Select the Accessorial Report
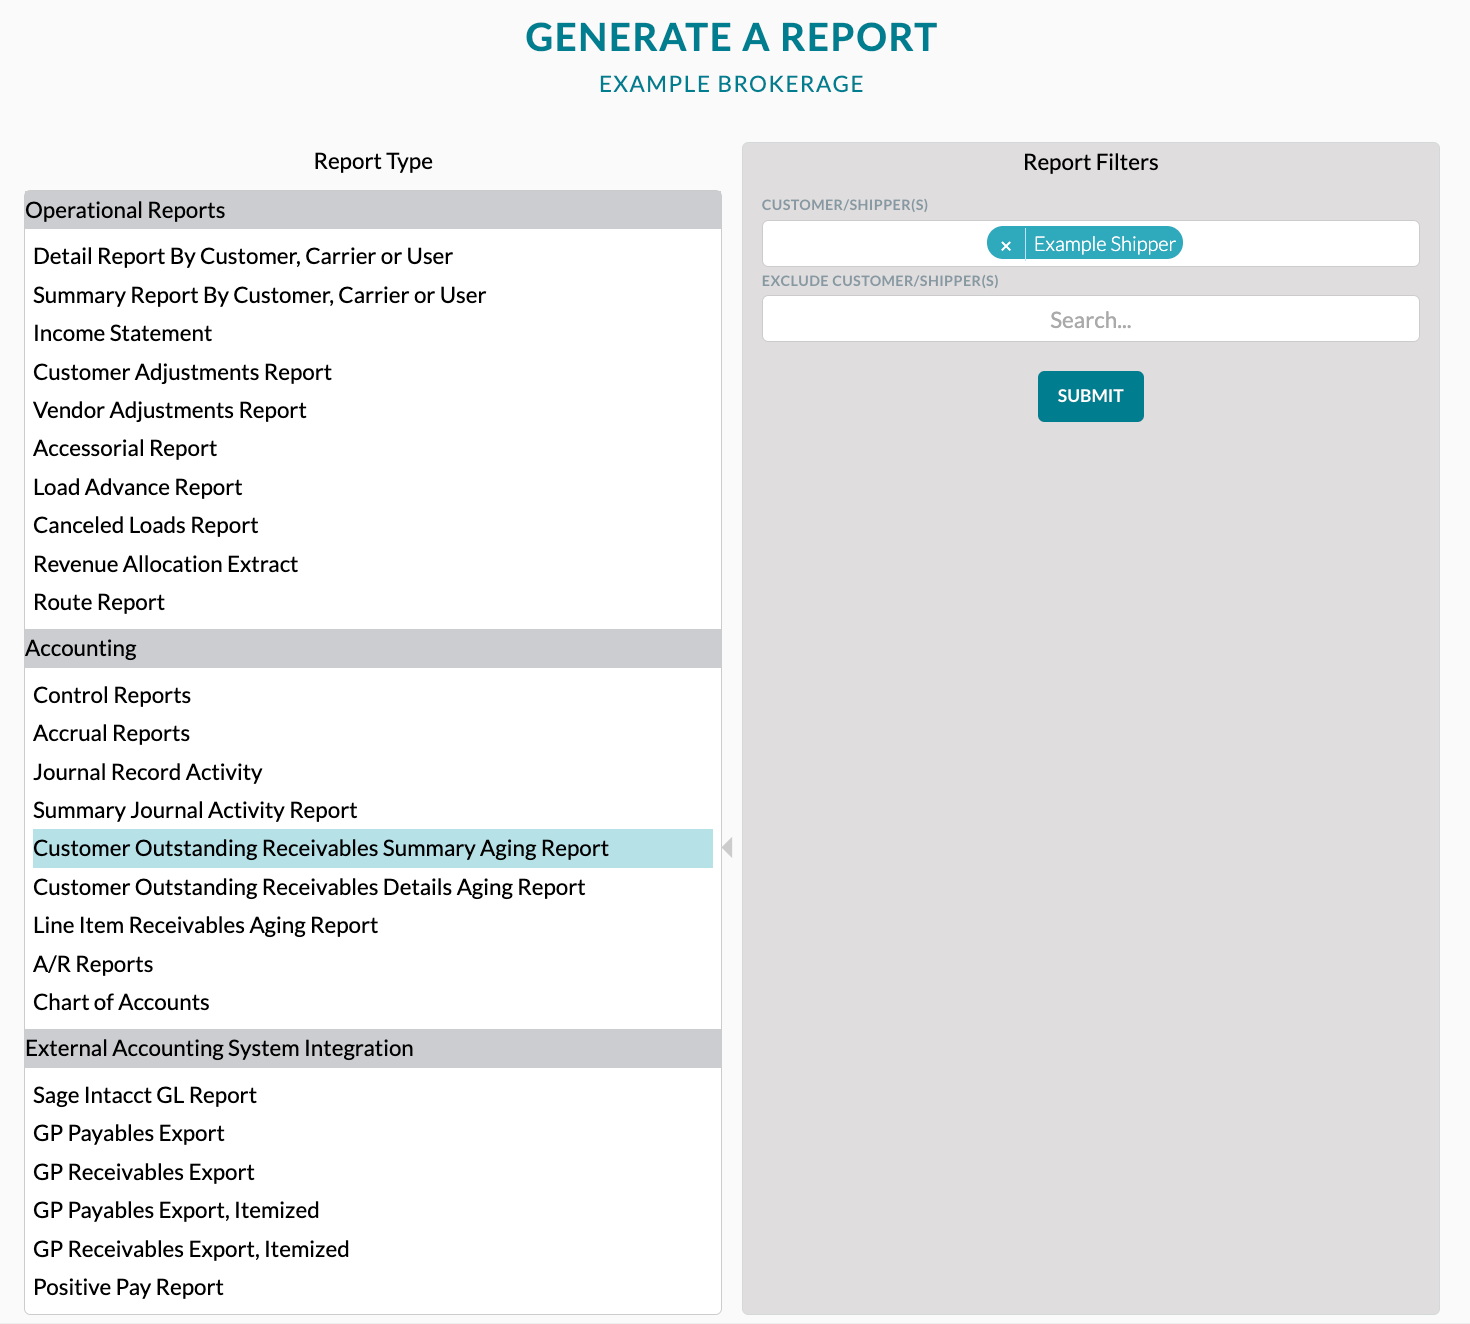Image resolution: width=1470 pixels, height=1324 pixels. pos(125,448)
